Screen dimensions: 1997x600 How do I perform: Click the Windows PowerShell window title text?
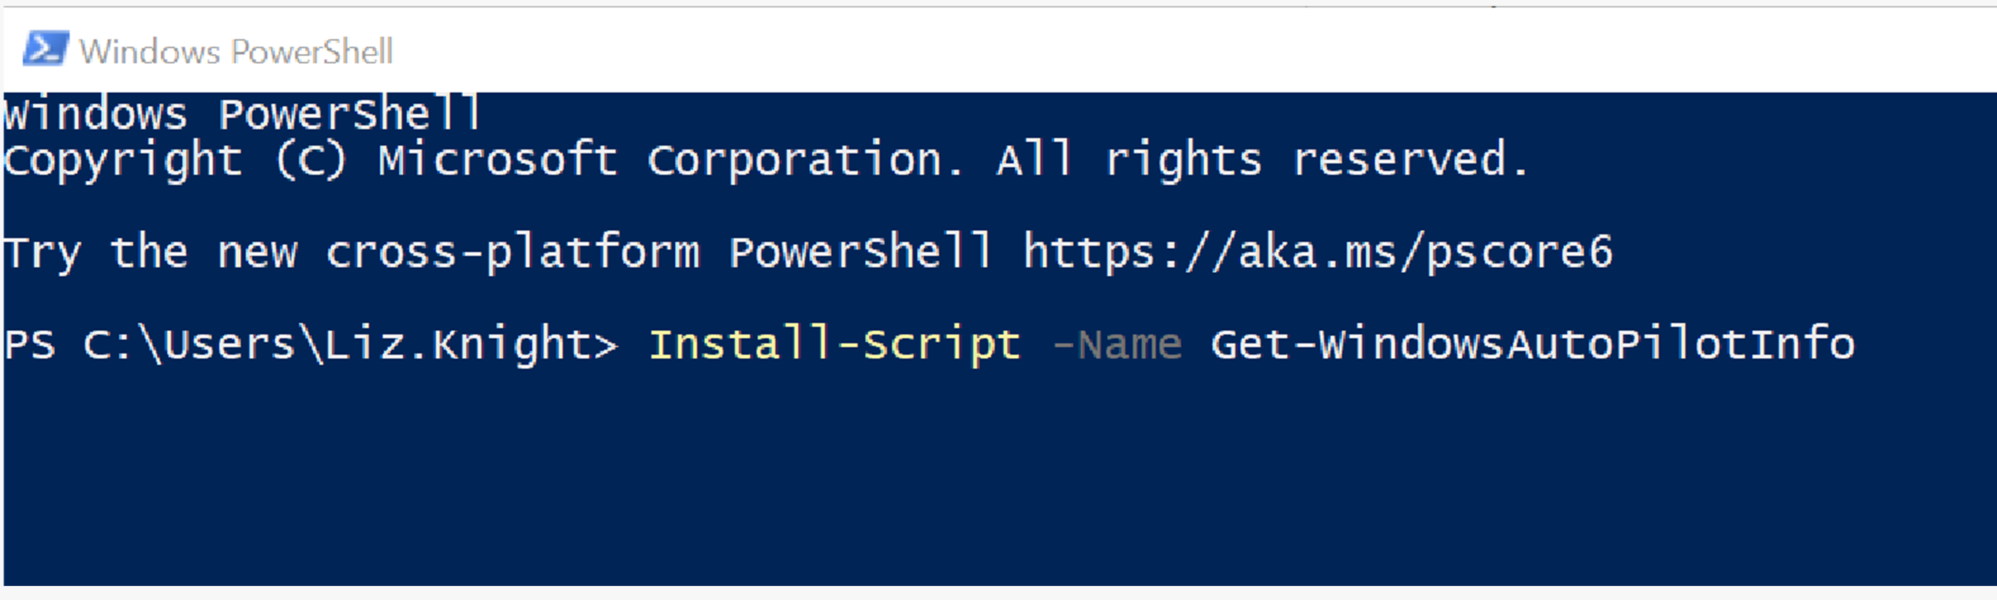coord(236,51)
